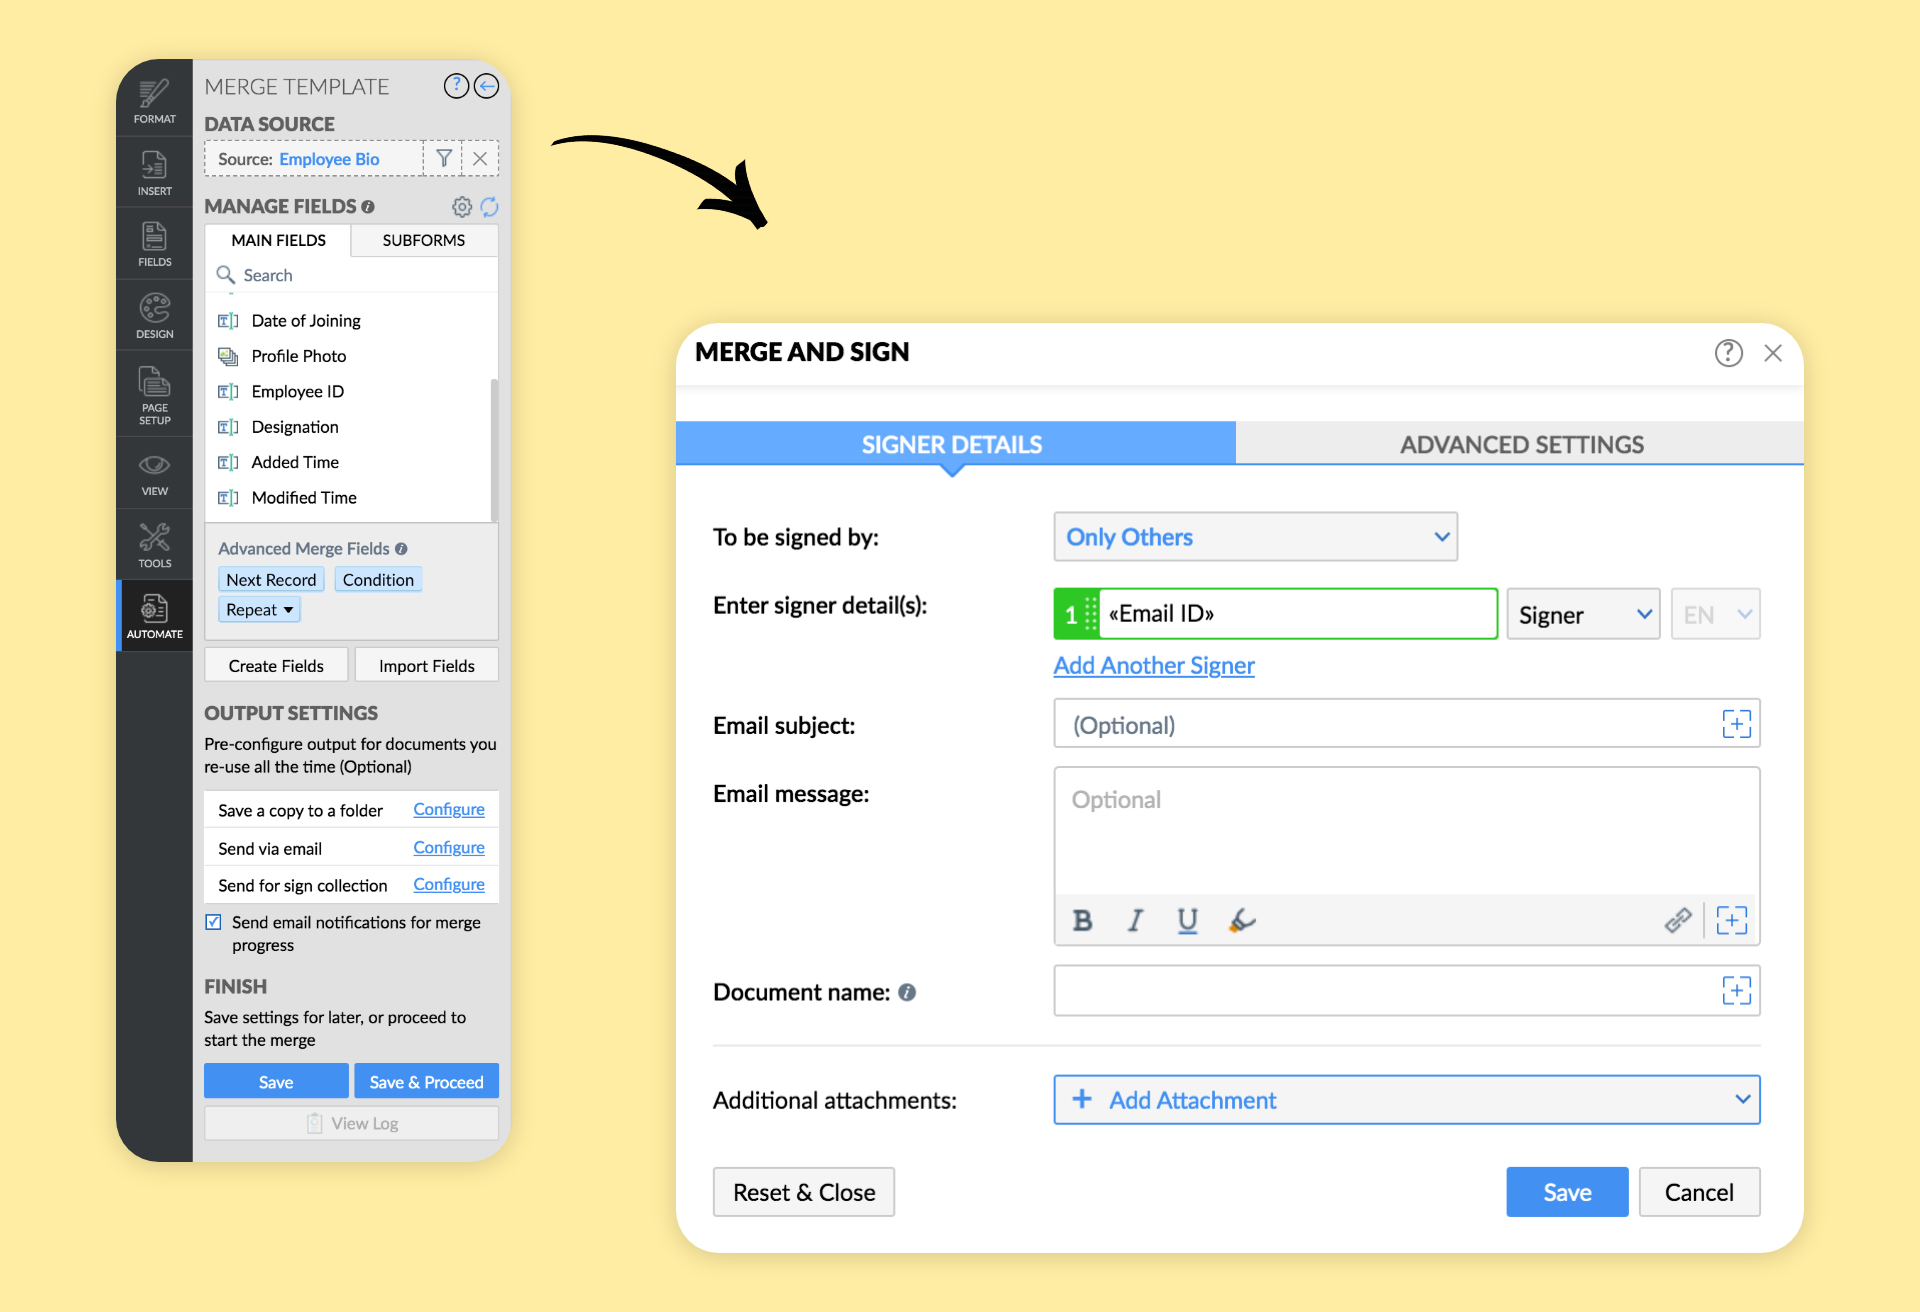Switch to Subforms tab

click(423, 240)
